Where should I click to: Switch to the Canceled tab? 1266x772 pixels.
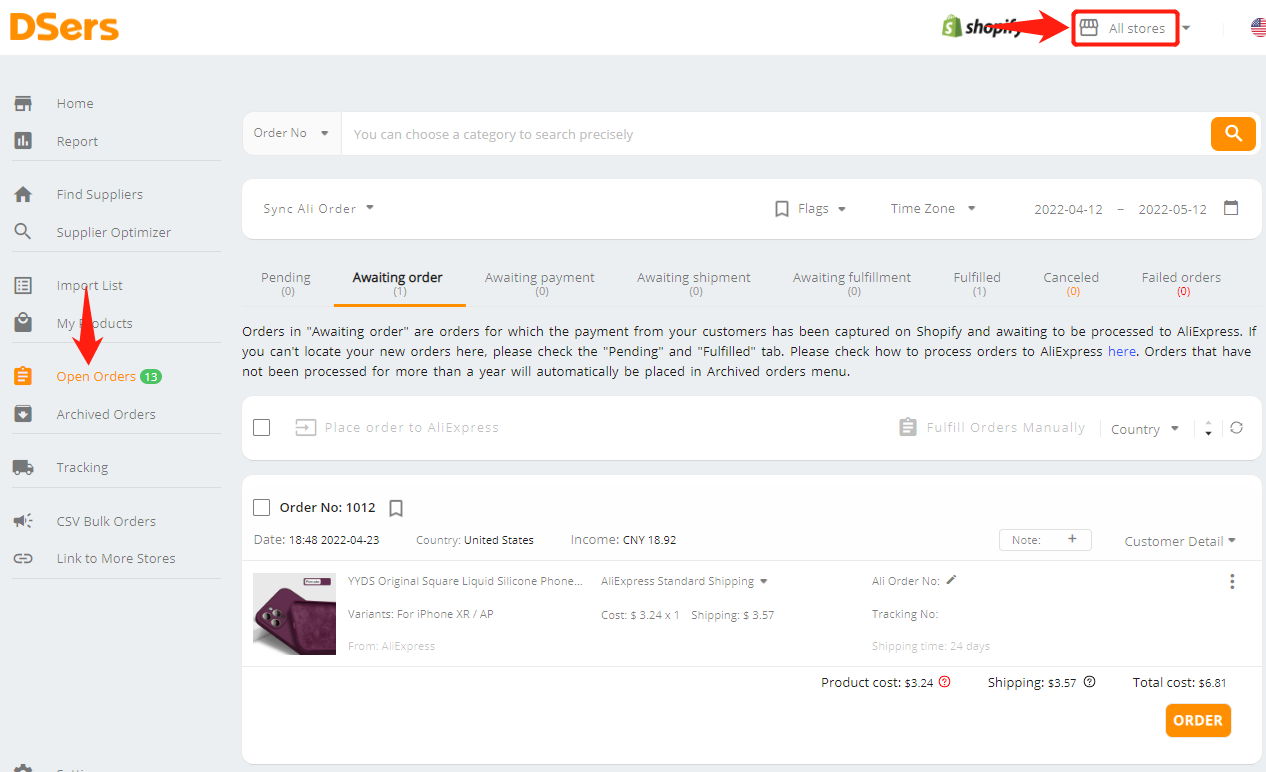pyautogui.click(x=1071, y=283)
